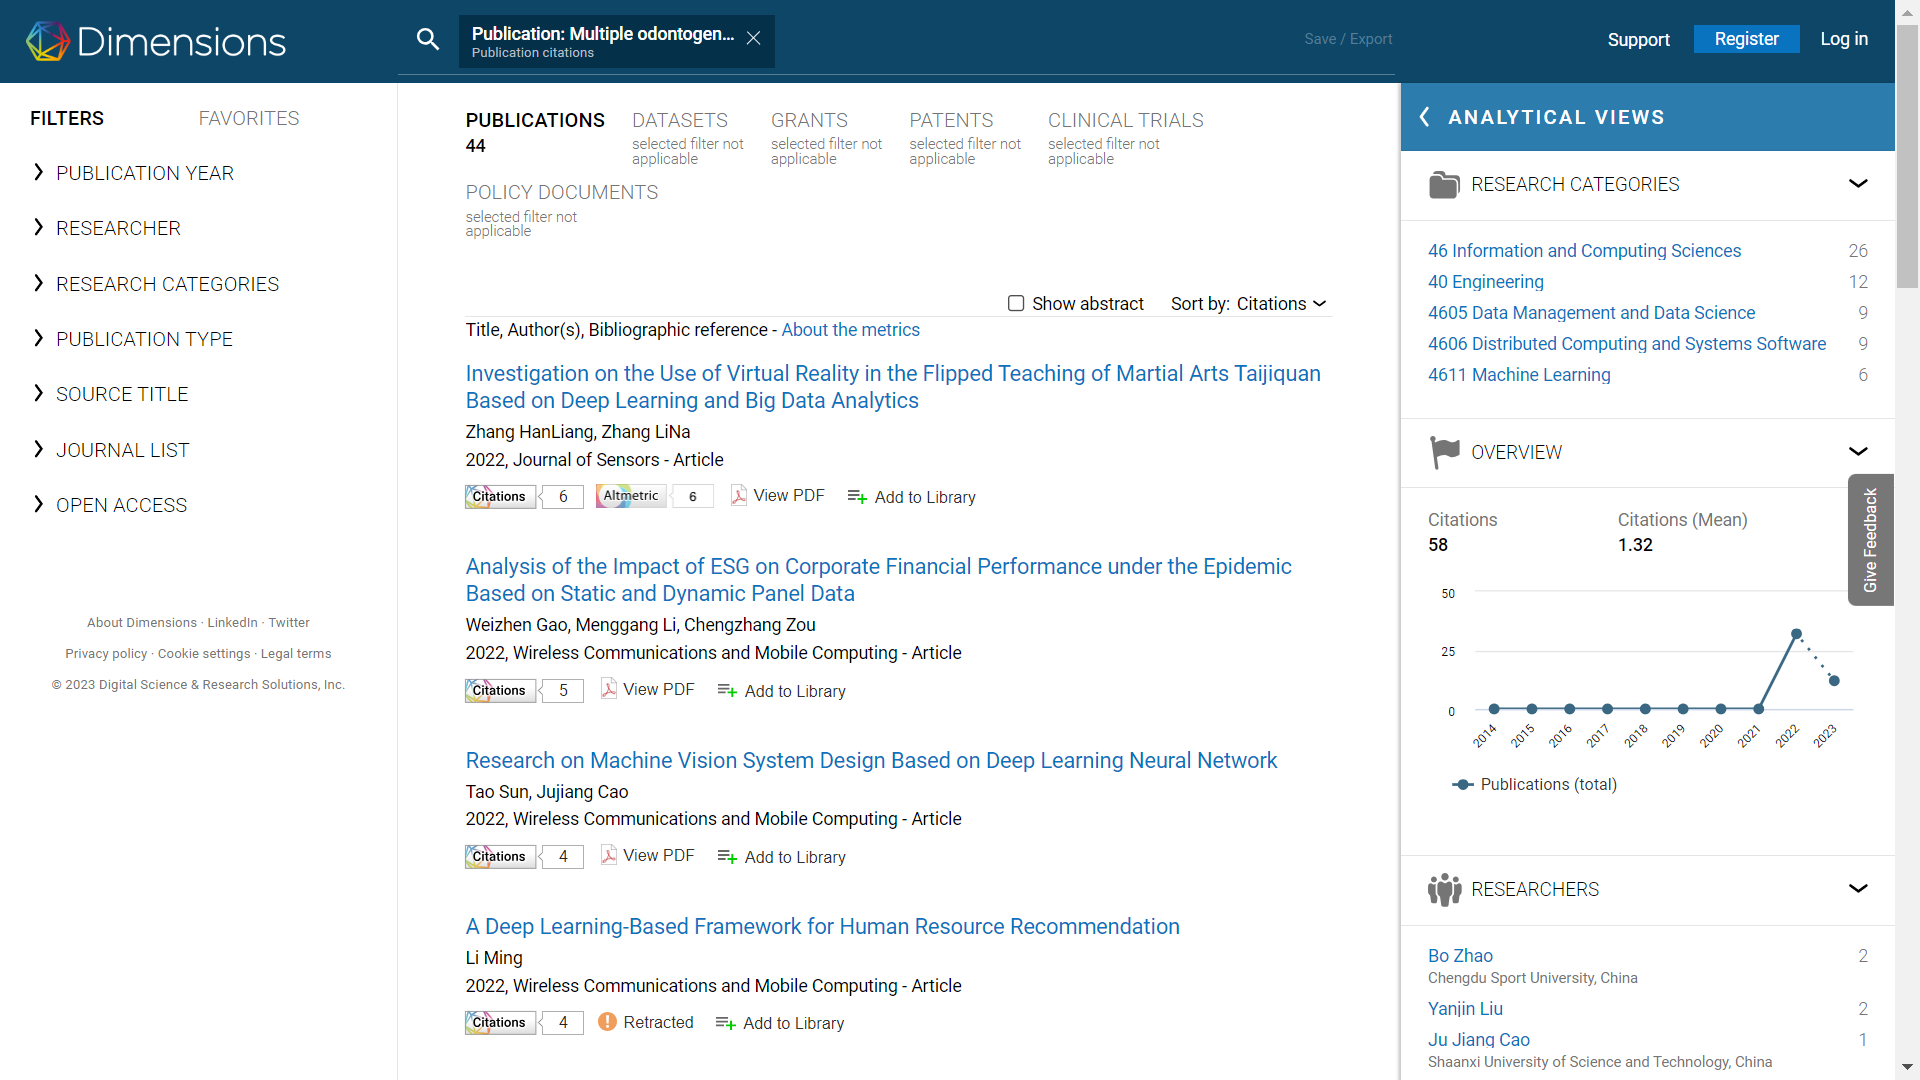Enable the Show abstract checkbox
1920x1080 pixels.
tap(1016, 303)
